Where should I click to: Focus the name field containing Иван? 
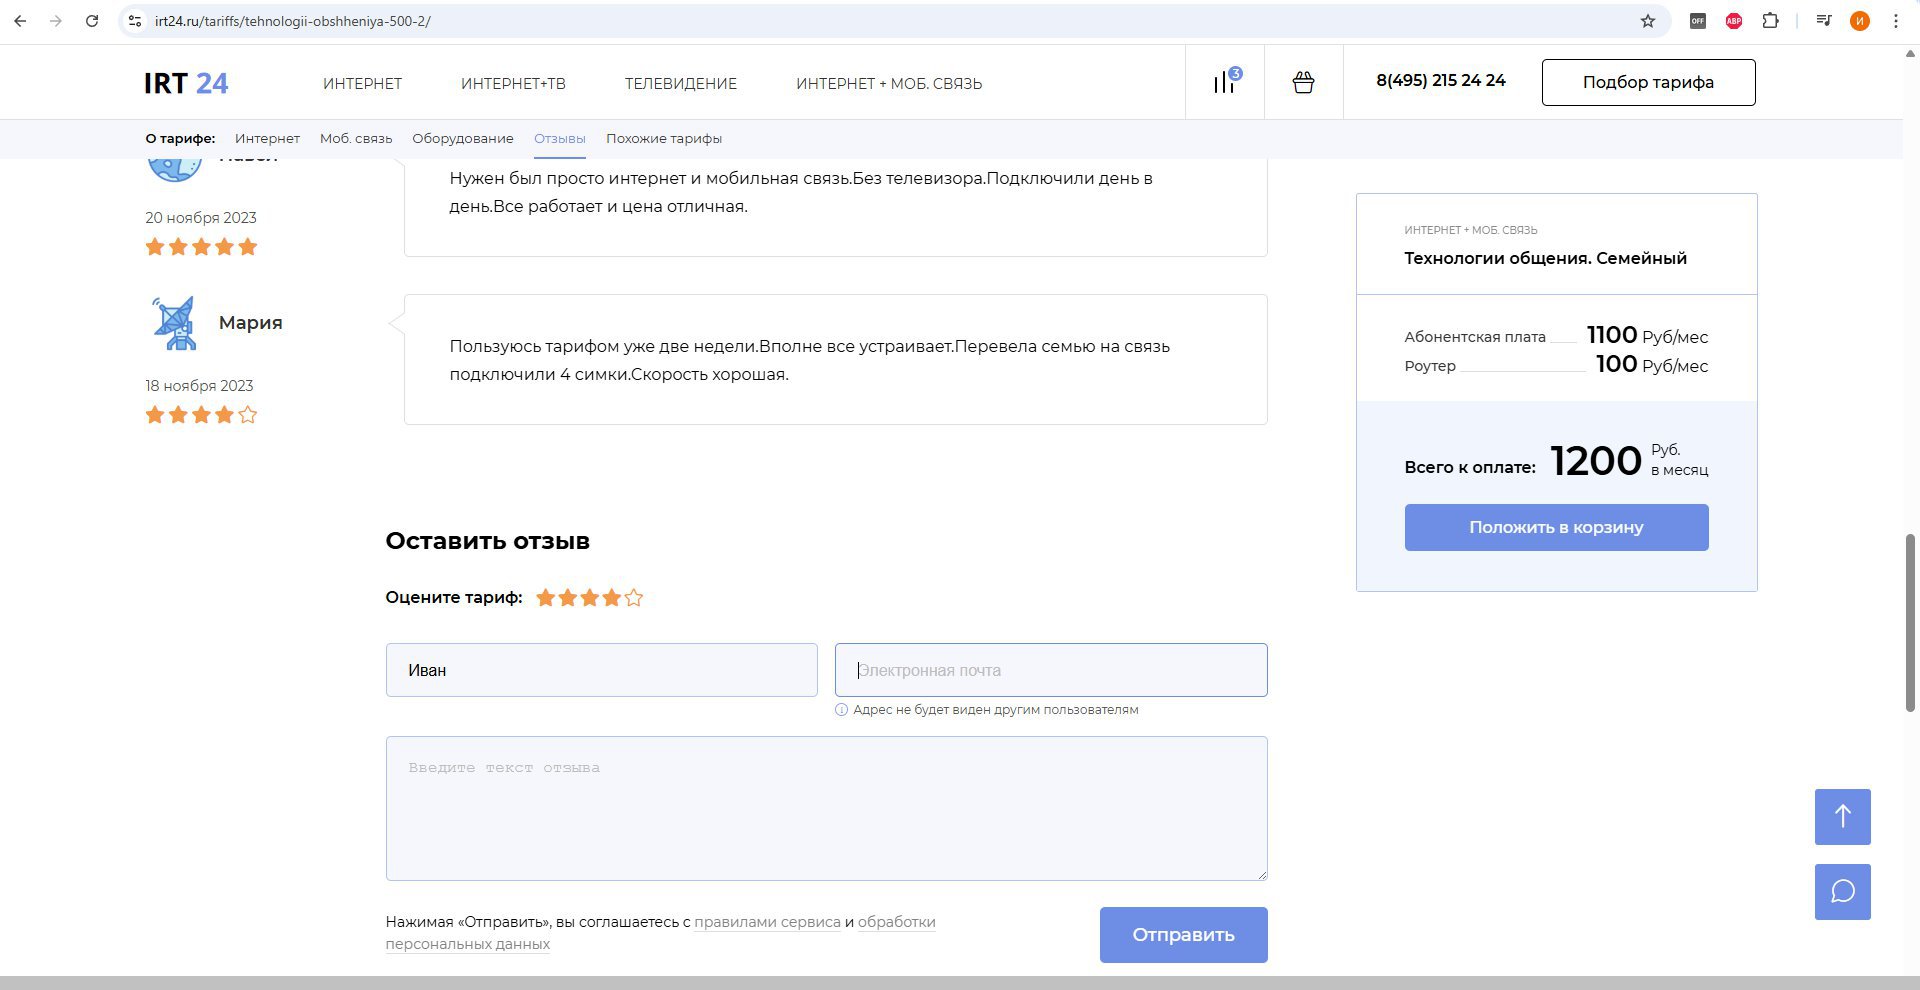tap(602, 670)
